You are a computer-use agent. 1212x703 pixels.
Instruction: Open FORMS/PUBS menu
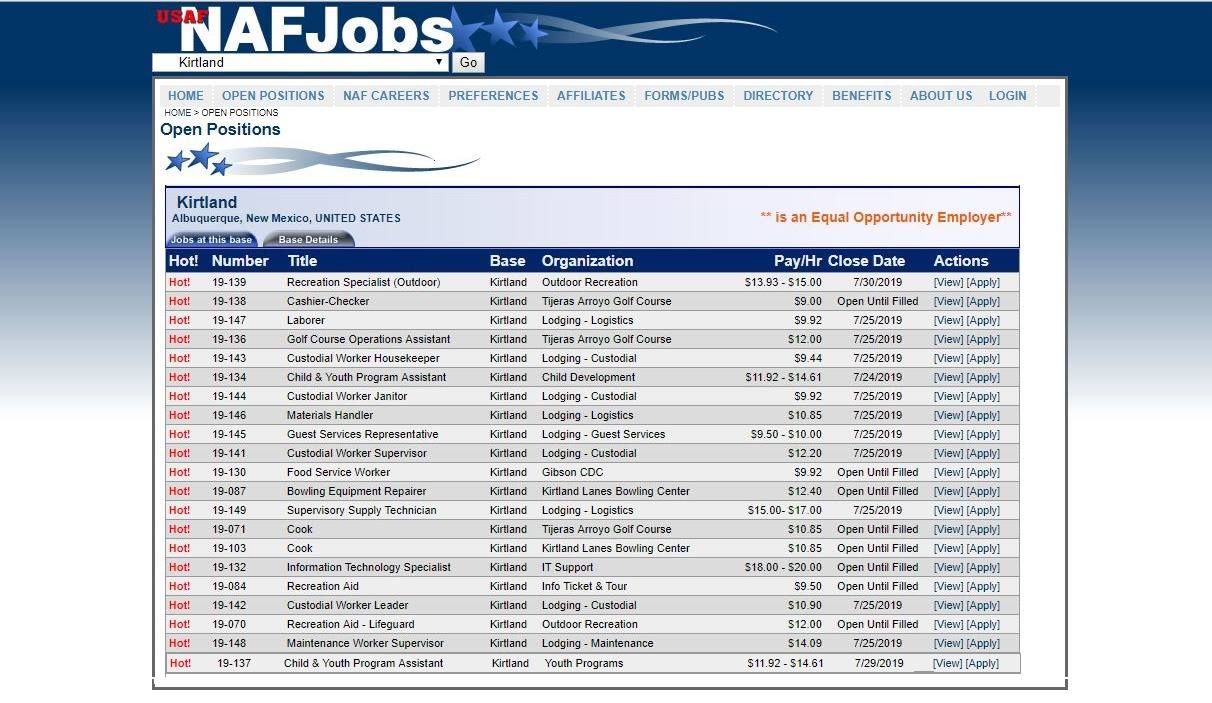684,96
